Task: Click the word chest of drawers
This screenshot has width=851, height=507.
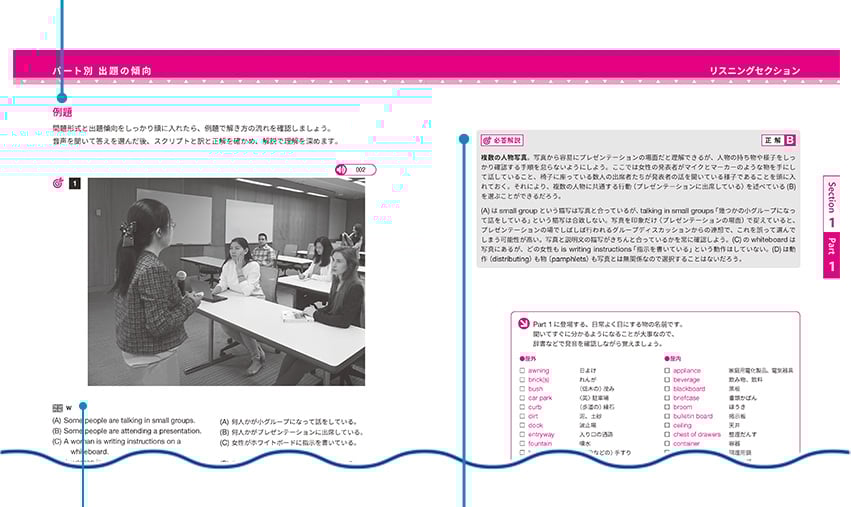Action: coord(697,434)
